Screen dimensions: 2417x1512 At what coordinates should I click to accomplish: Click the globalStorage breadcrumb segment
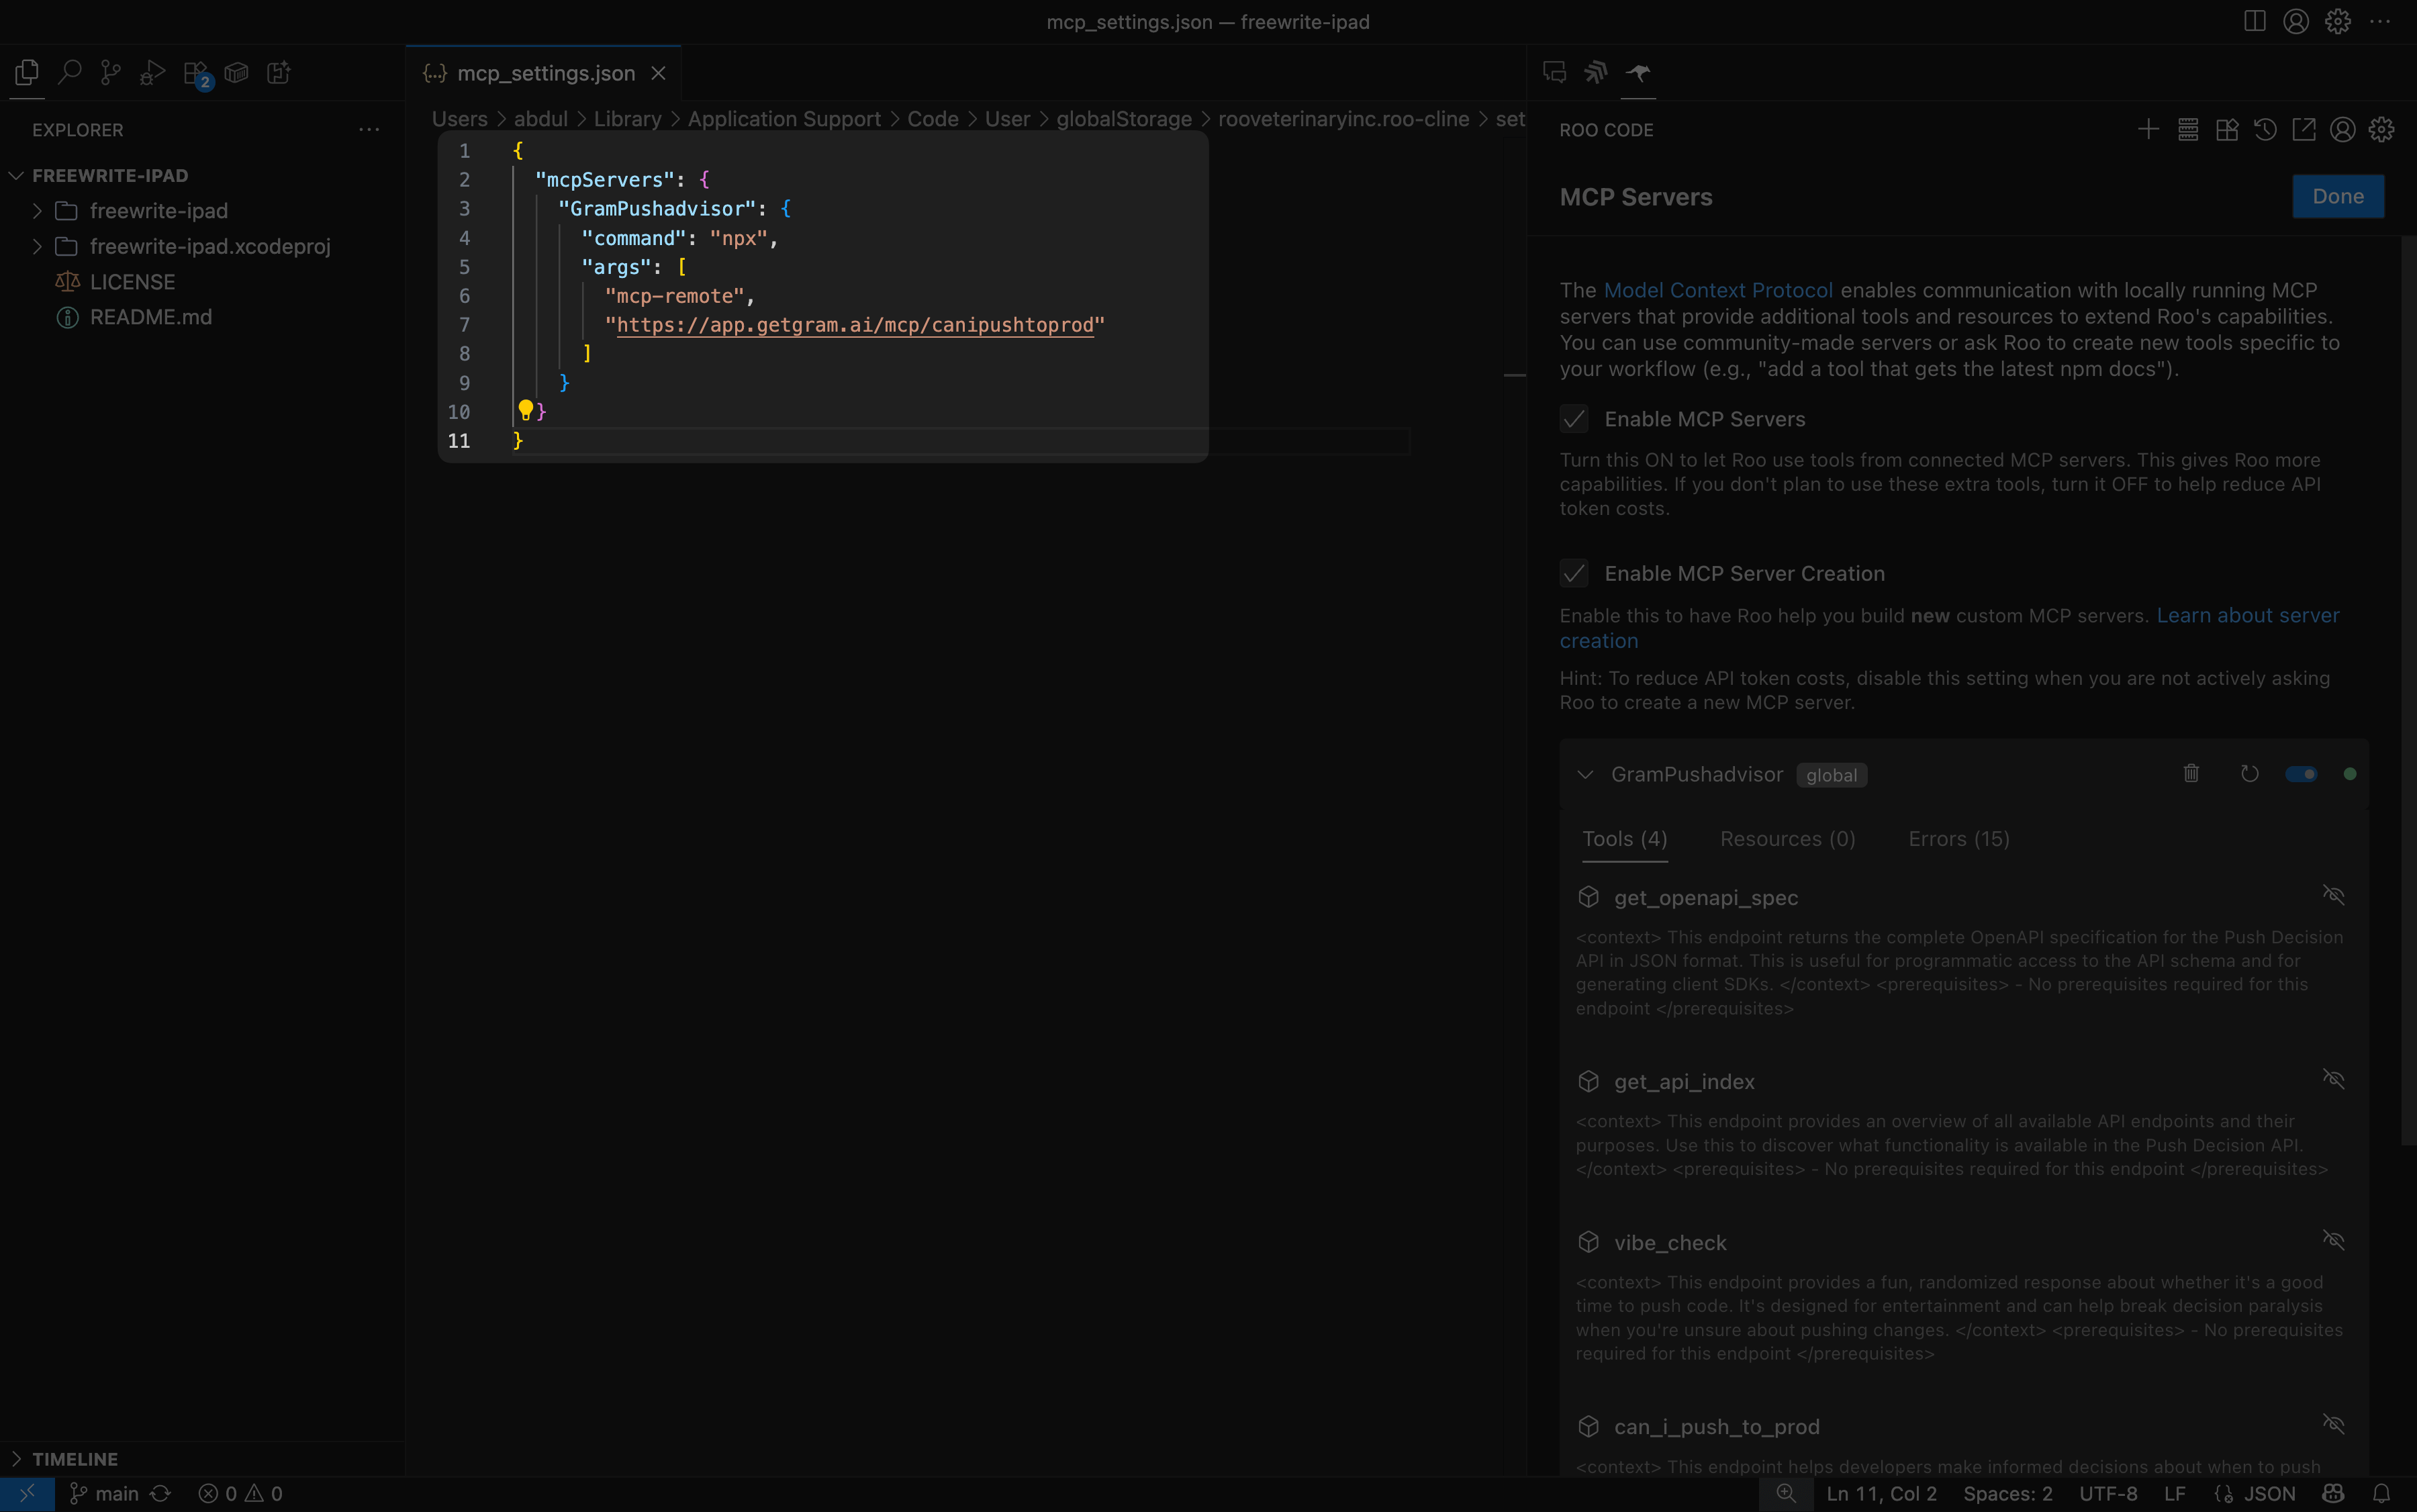click(x=1124, y=119)
